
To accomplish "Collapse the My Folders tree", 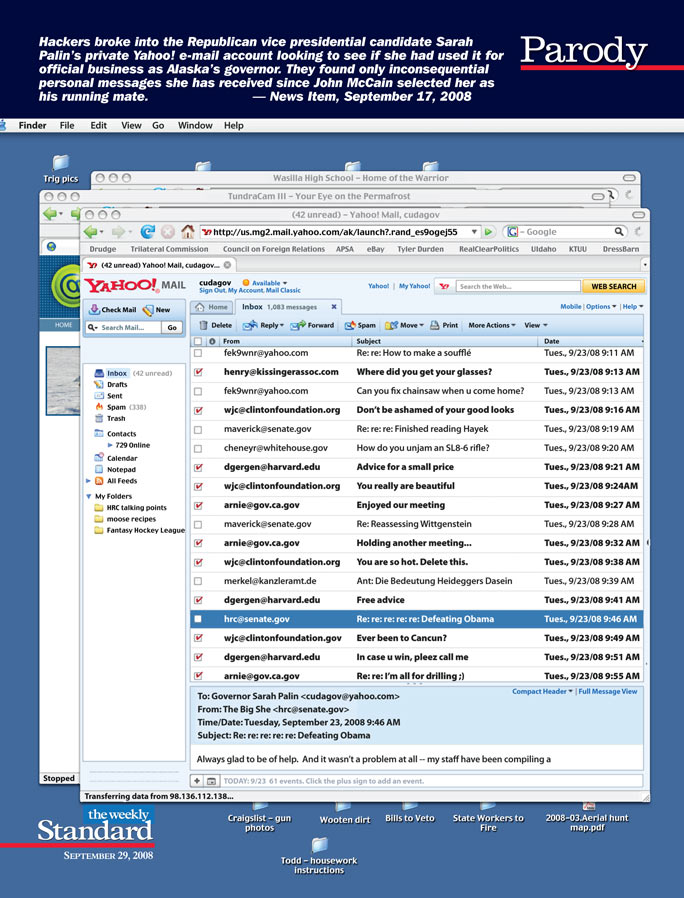I will [x=89, y=496].
